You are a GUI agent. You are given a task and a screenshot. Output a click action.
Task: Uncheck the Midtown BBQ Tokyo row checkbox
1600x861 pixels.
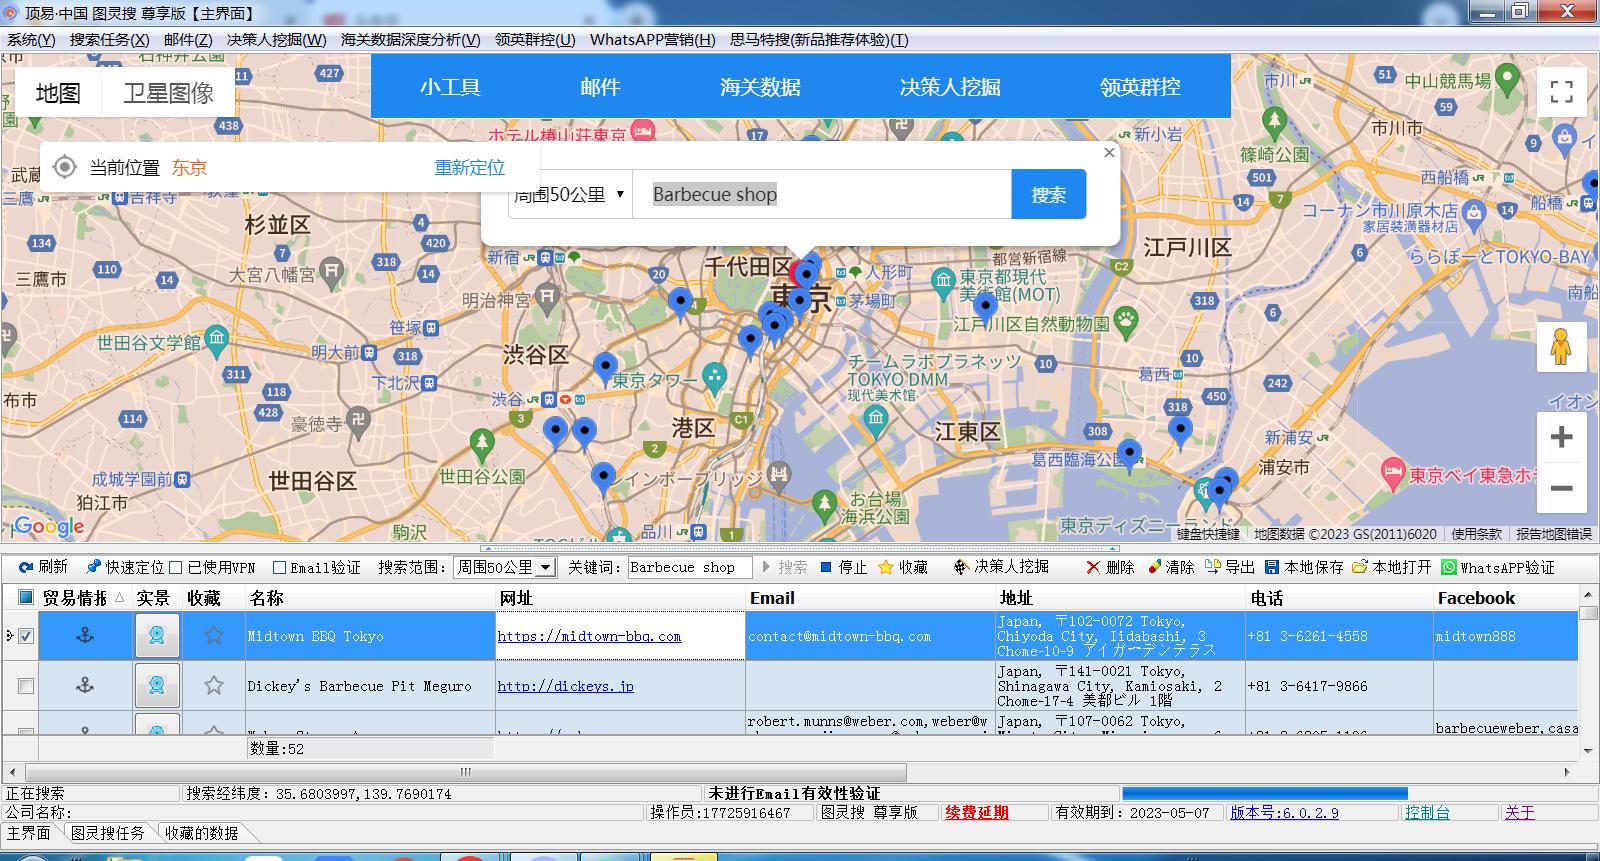pyautogui.click(x=26, y=635)
